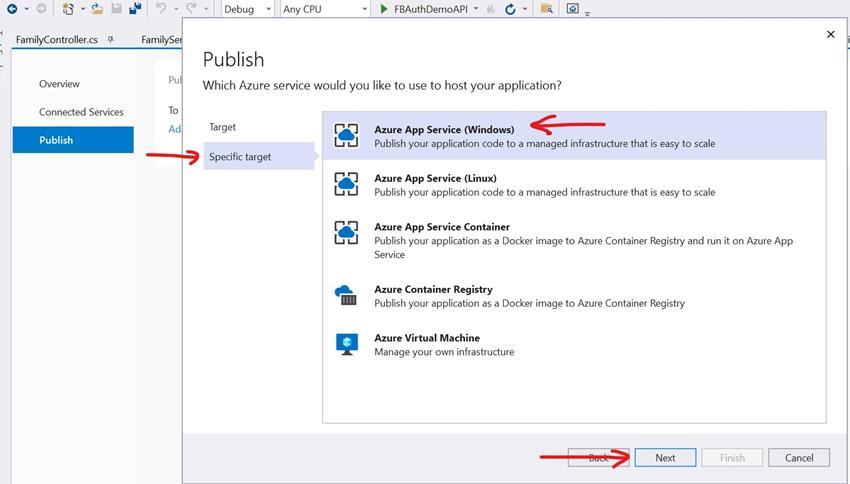The width and height of the screenshot is (850, 484).
Task: Click the Refresh browser circular arrow icon
Action: point(510,9)
